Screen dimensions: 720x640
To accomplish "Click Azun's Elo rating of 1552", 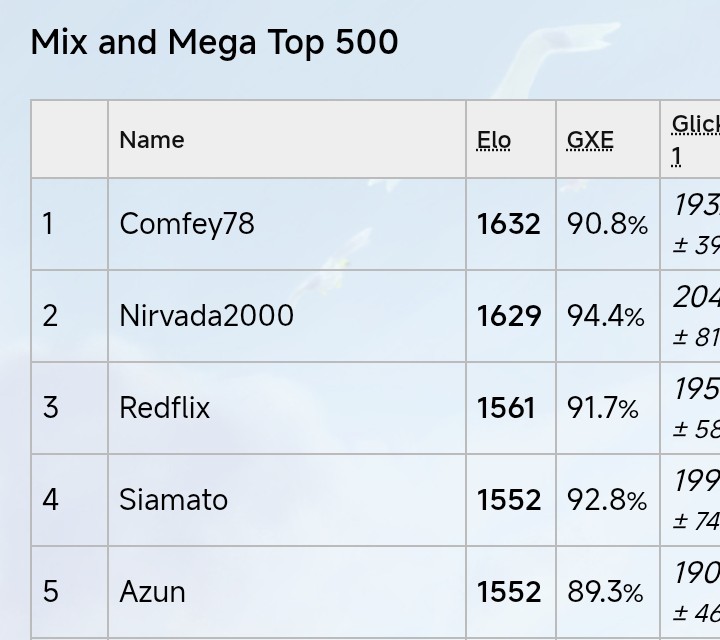I will 509,592.
